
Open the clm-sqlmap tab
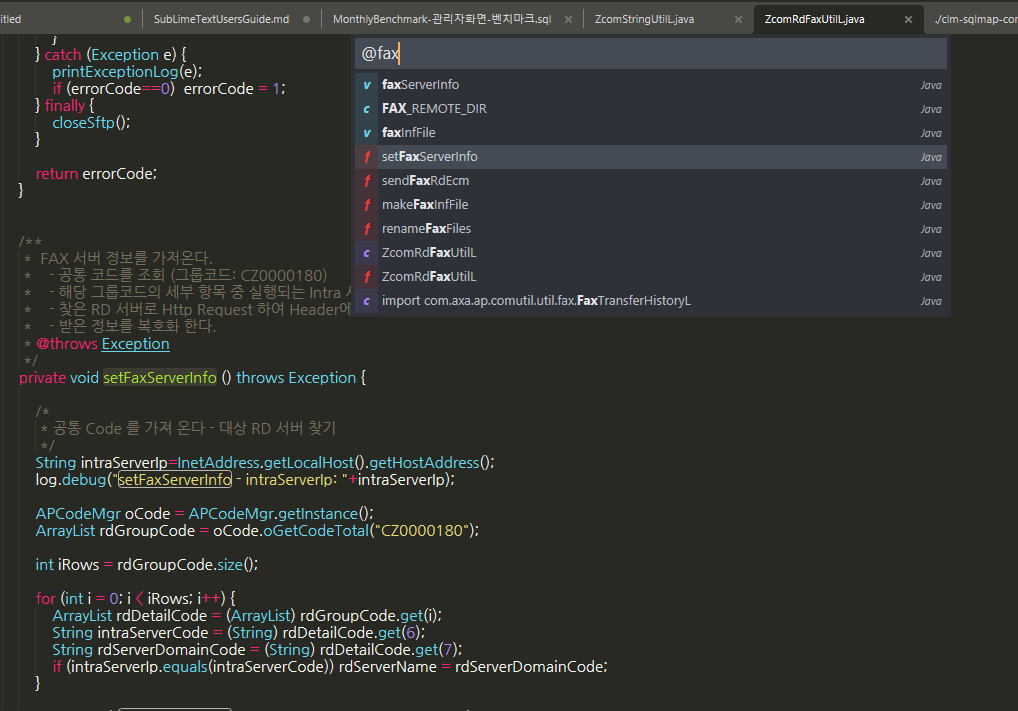(x=976, y=19)
